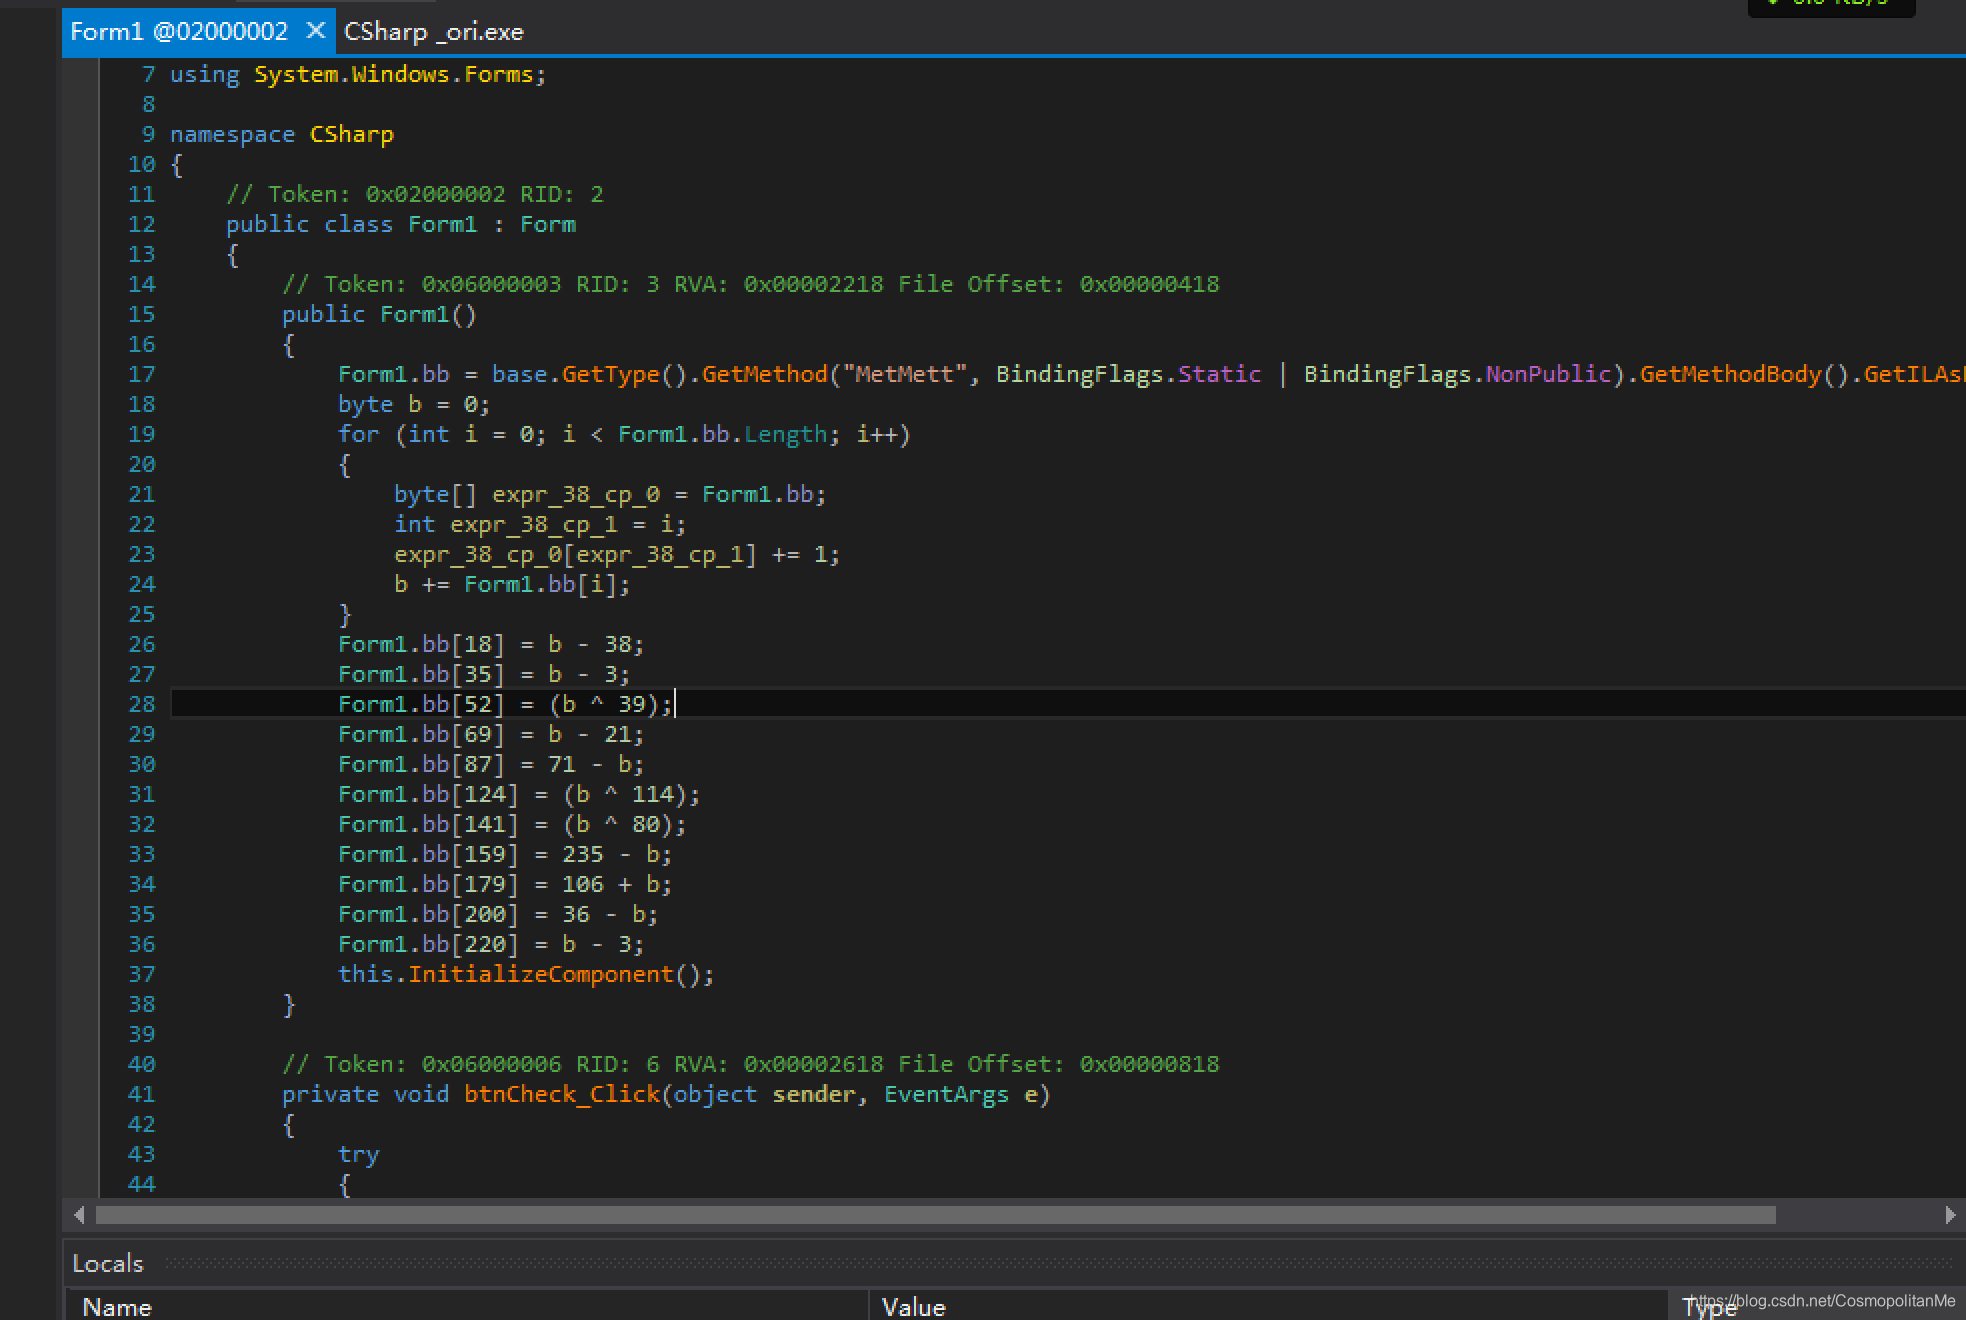The height and width of the screenshot is (1320, 1966).
Task: Click the horizontal scrollbar thumb in code editor
Action: (935, 1215)
